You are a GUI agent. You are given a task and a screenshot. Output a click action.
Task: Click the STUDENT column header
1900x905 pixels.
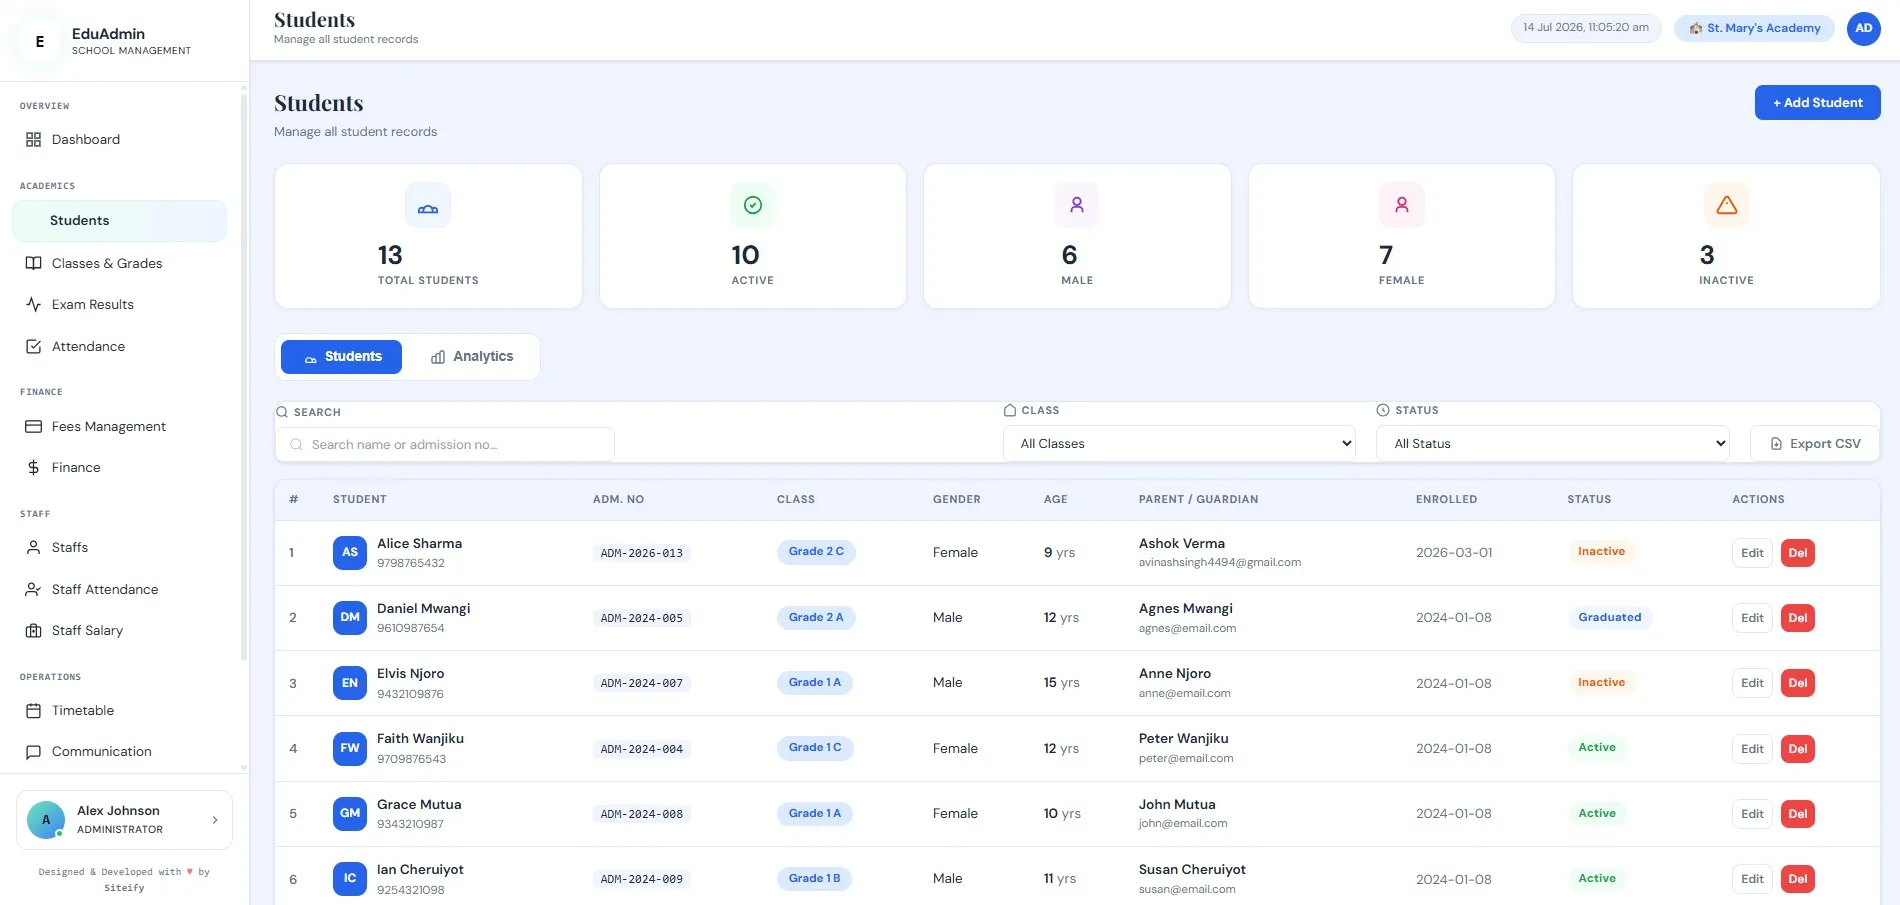360,499
